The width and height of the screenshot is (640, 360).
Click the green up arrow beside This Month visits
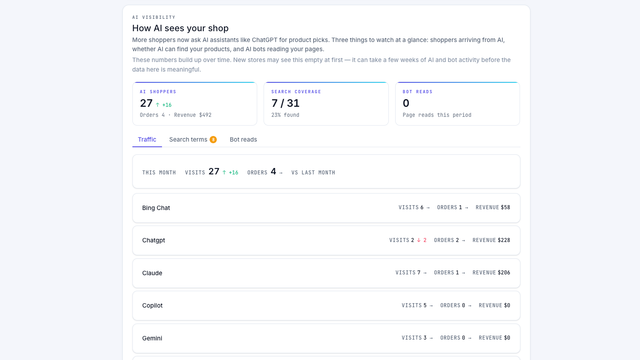coord(224,172)
